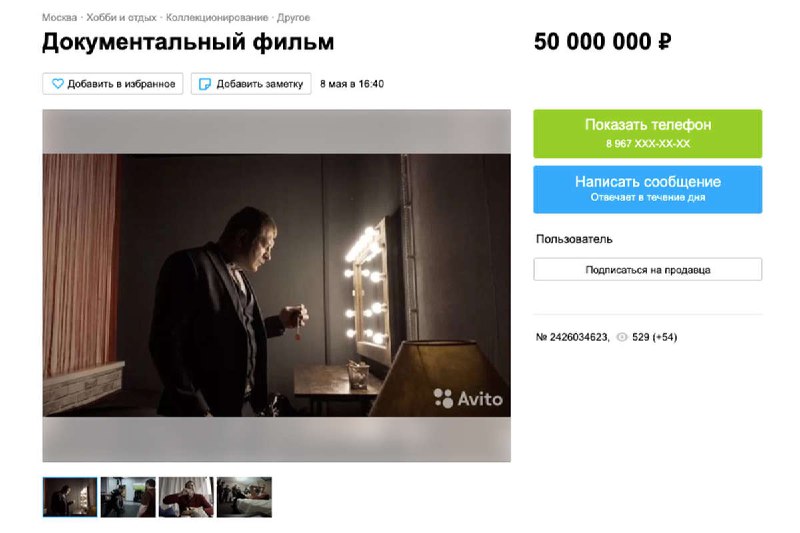Subscribe via Подписаться на продавца
800x533 pixels.
(x=647, y=269)
